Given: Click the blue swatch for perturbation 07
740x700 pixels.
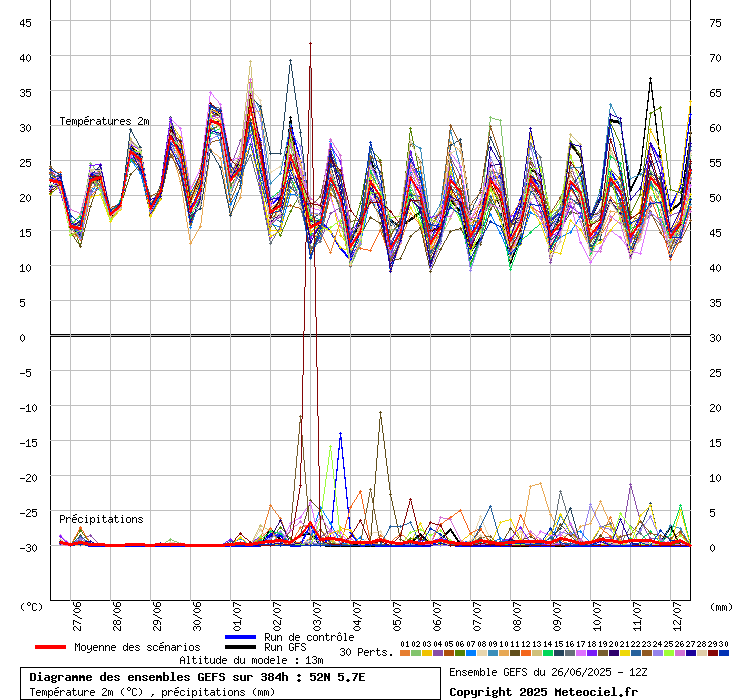Looking at the screenshot, I should 471,653.
